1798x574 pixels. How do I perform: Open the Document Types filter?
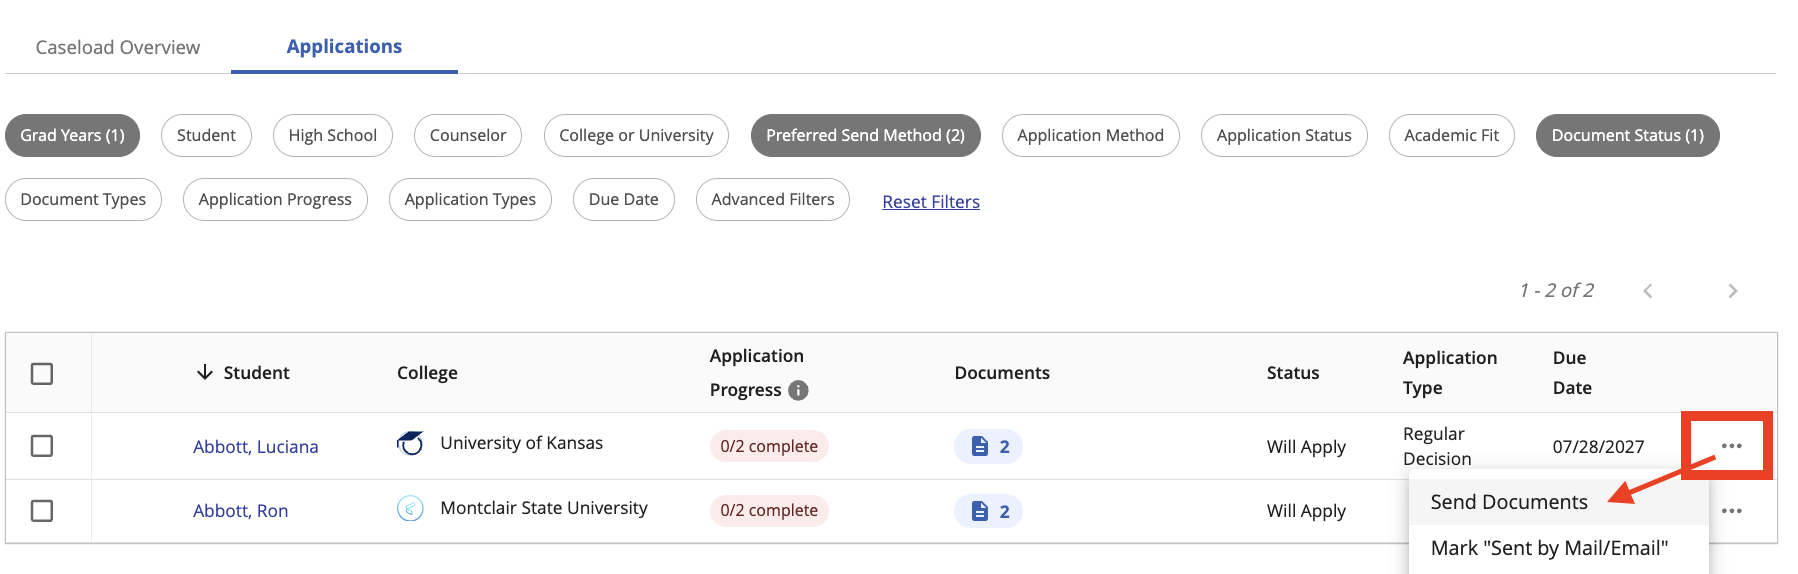83,199
